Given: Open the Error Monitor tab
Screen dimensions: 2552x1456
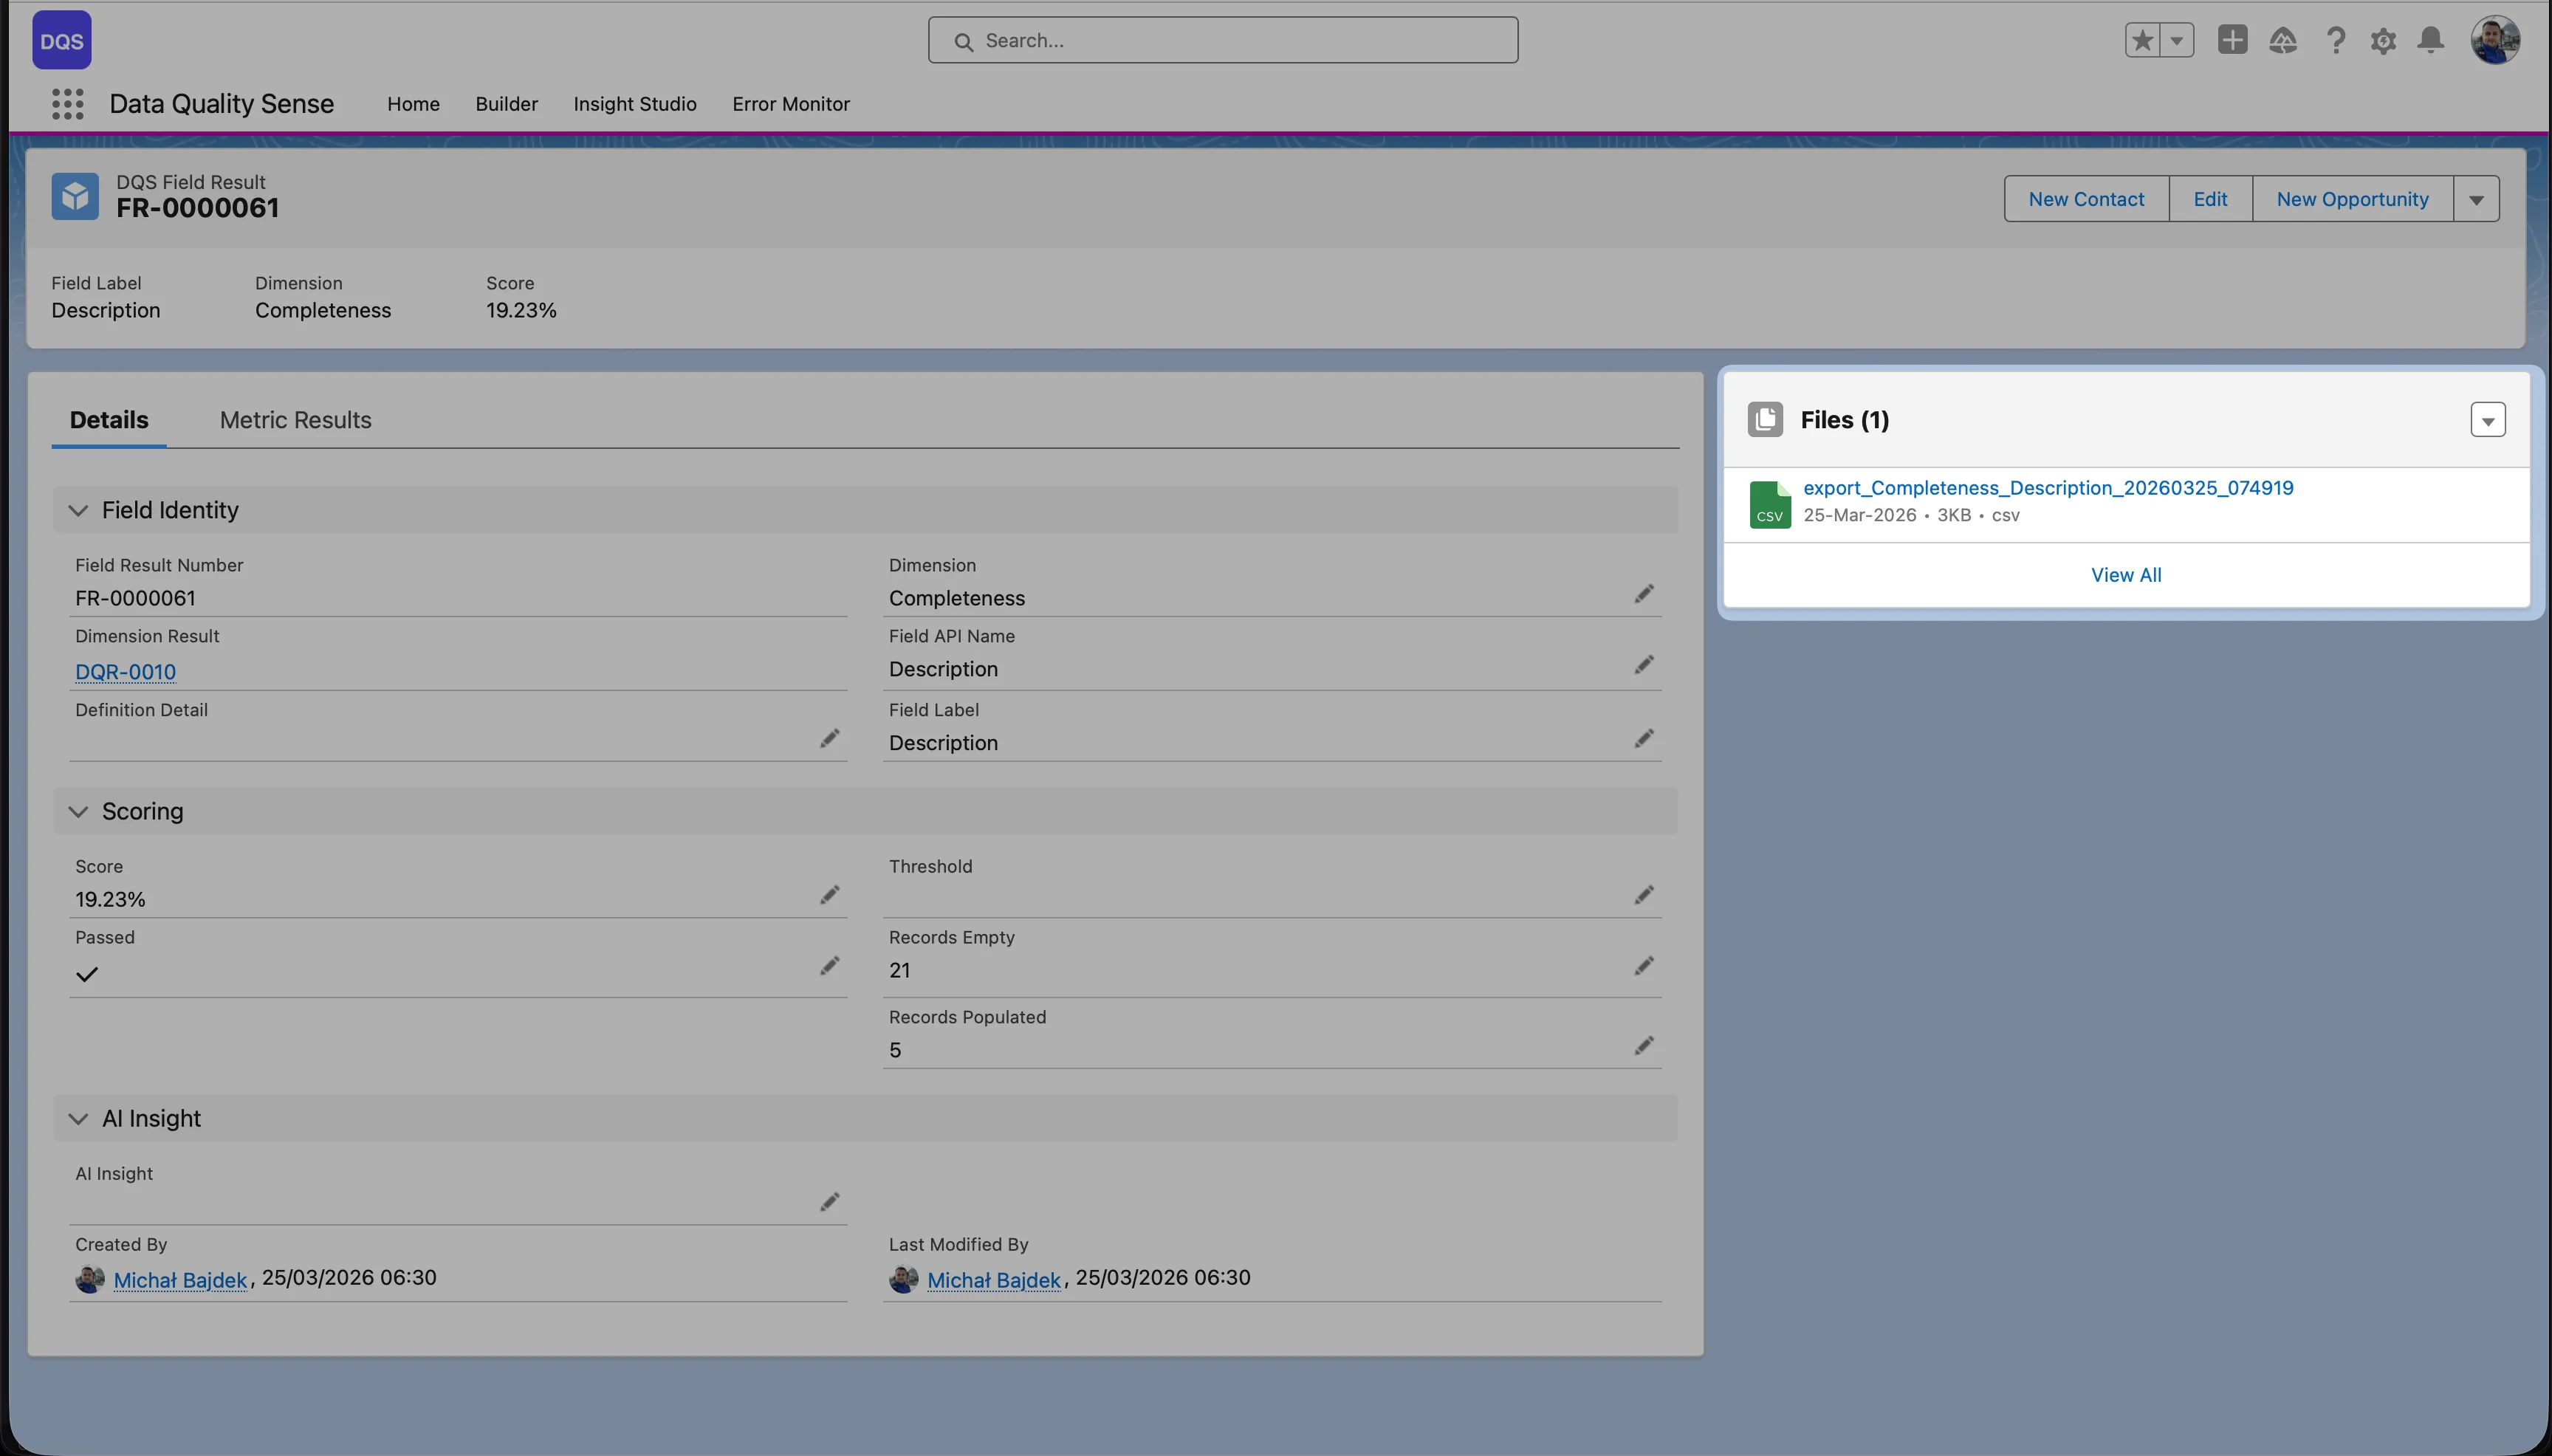Looking at the screenshot, I should click(x=790, y=103).
